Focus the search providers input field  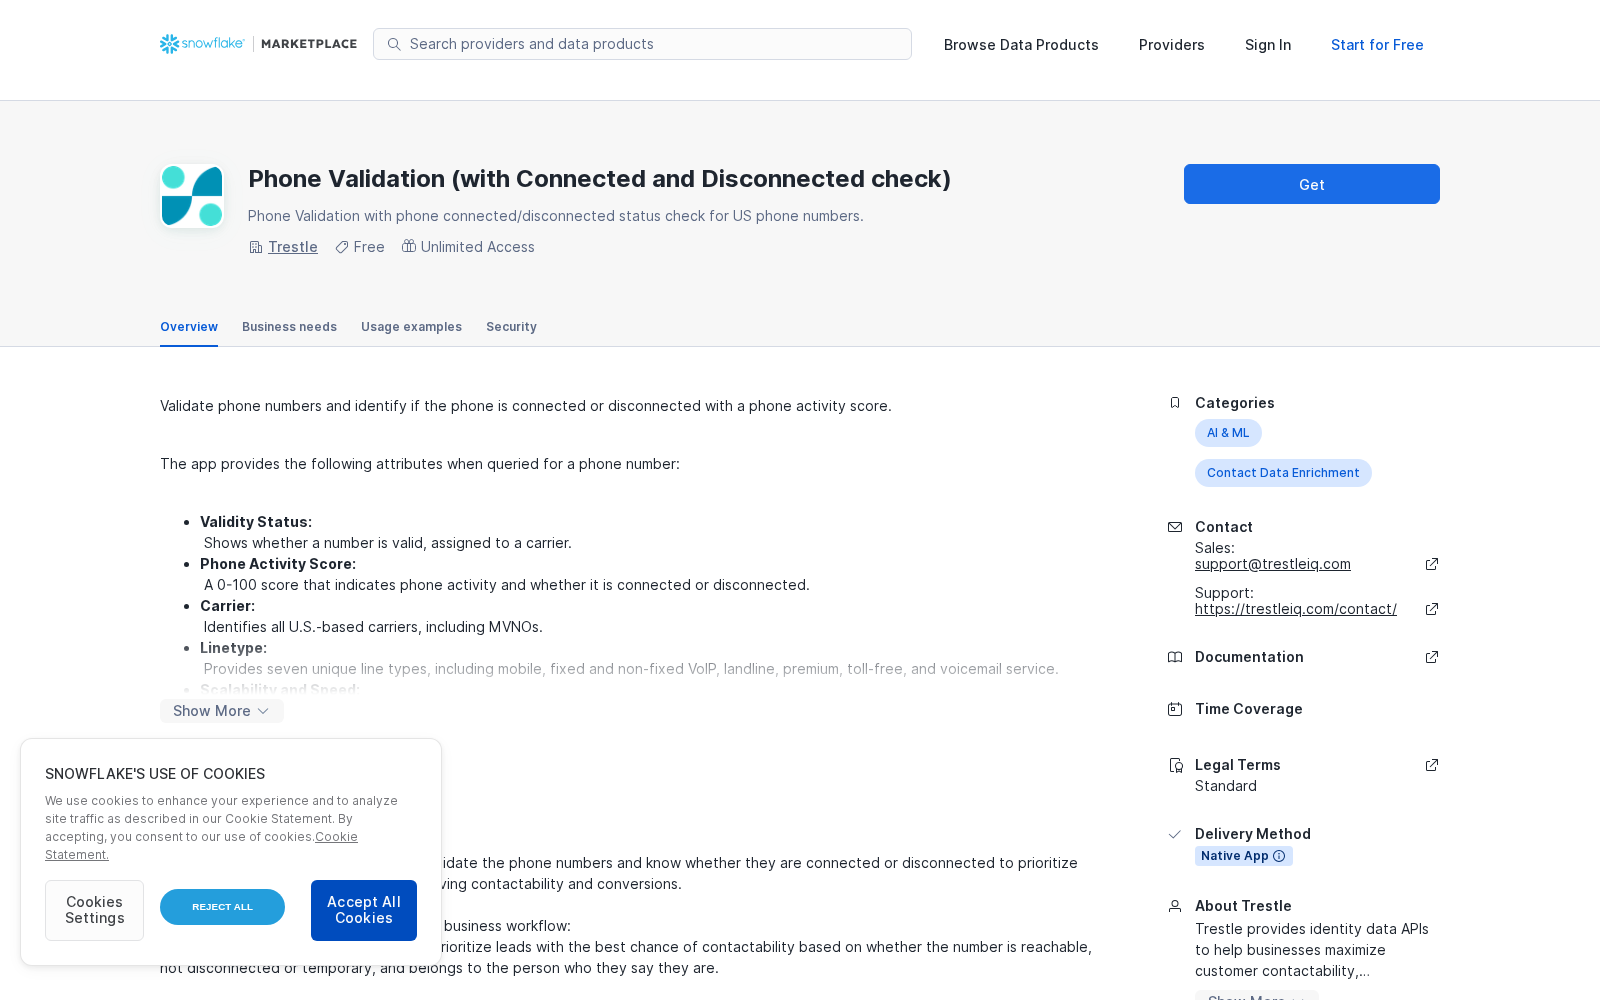642,44
